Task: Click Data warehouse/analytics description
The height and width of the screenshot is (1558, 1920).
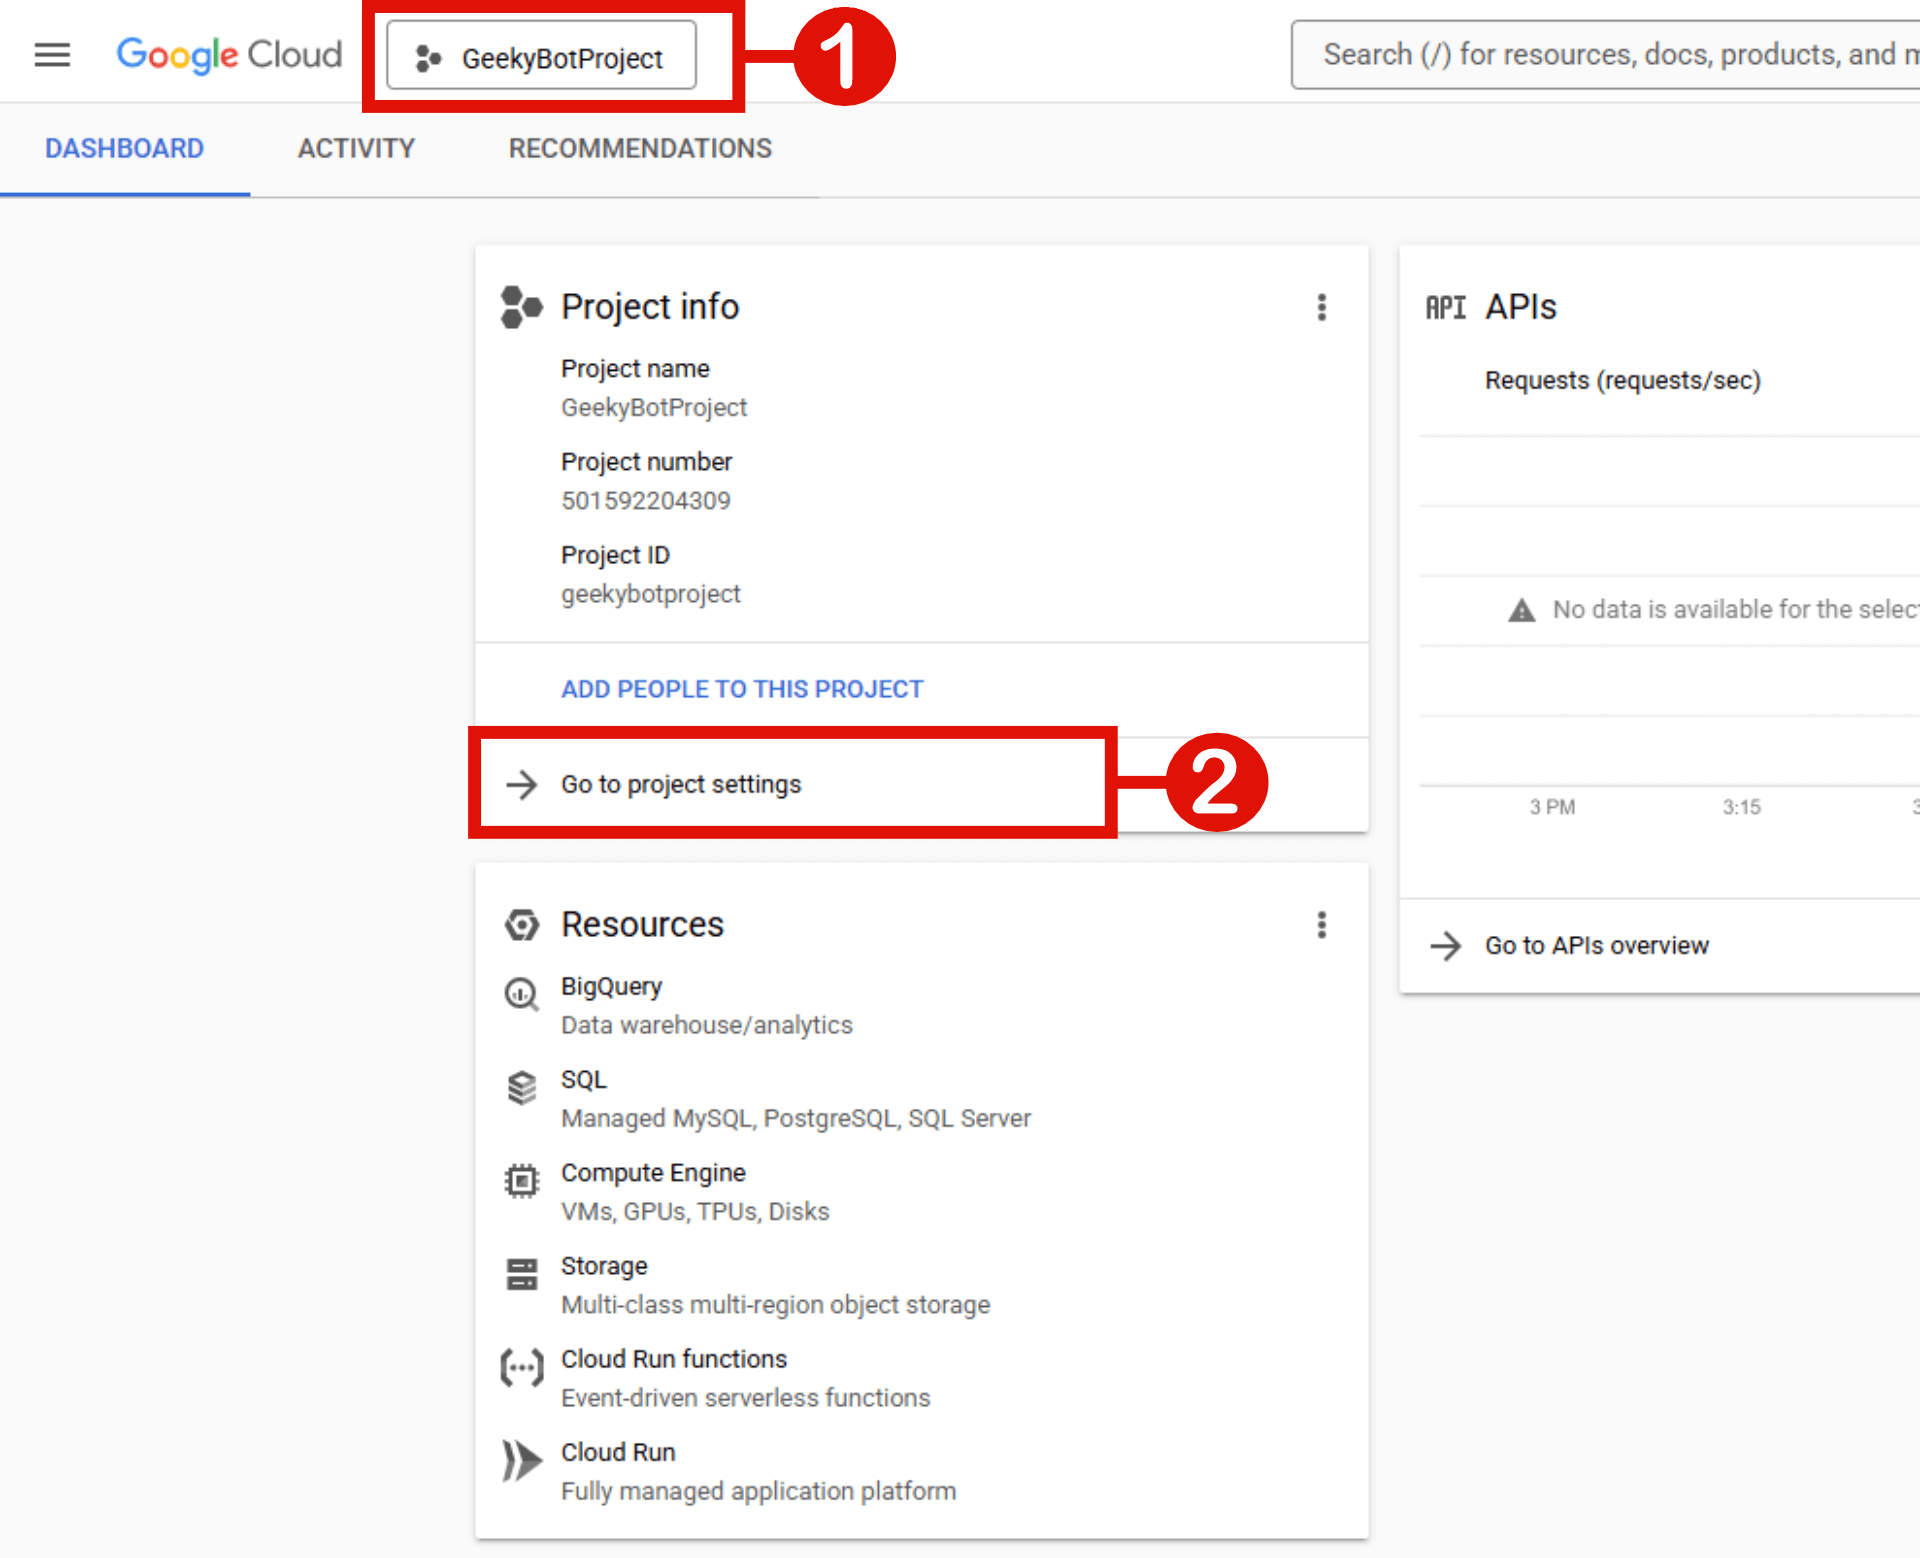Action: pyautogui.click(x=706, y=1025)
